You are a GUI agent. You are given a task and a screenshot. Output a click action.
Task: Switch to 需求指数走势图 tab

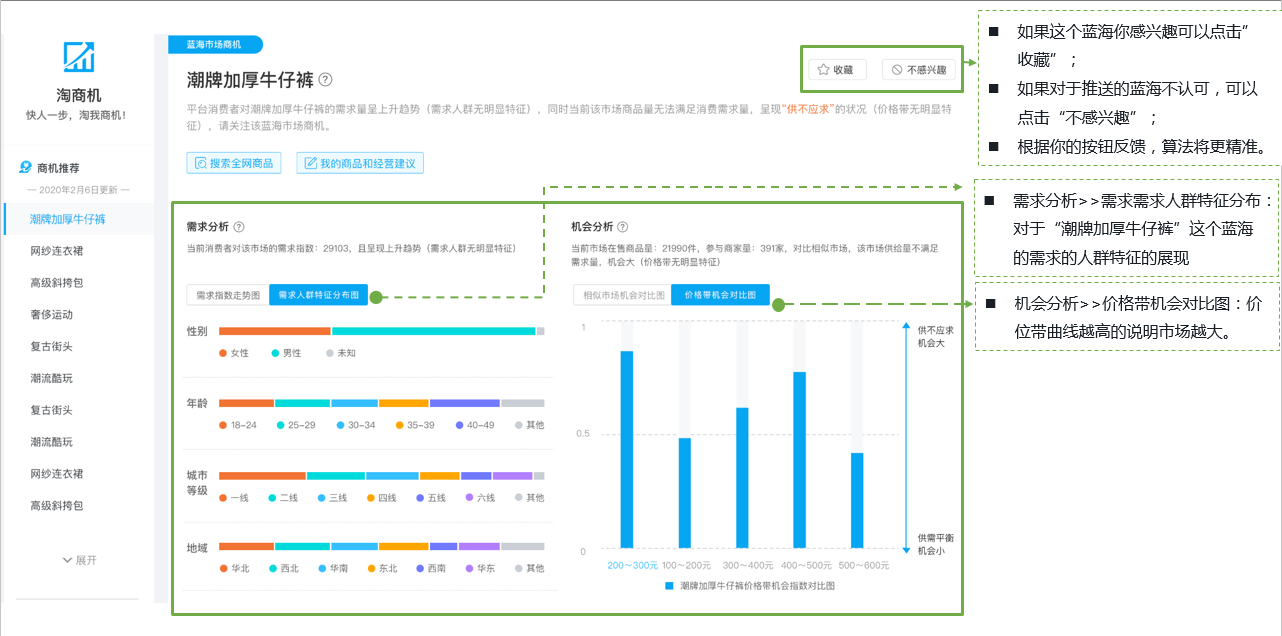click(227, 295)
